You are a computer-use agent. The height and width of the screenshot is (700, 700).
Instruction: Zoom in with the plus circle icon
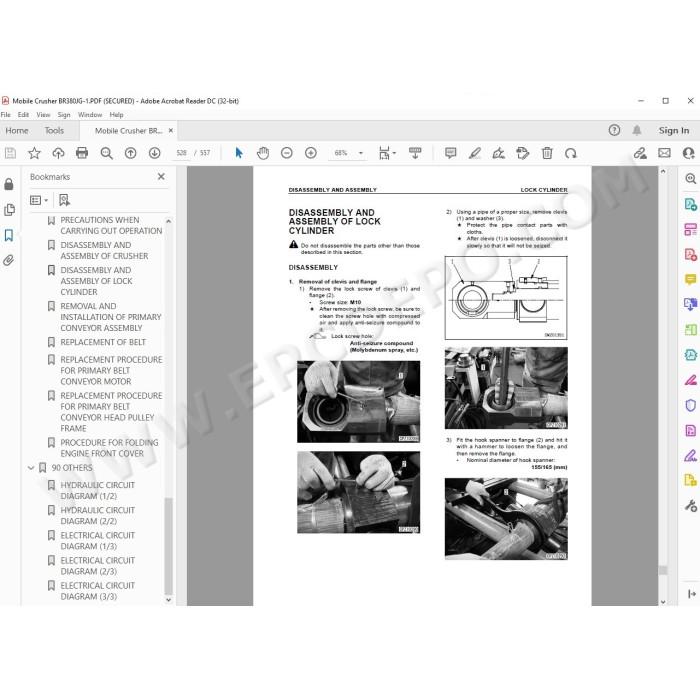click(x=311, y=153)
